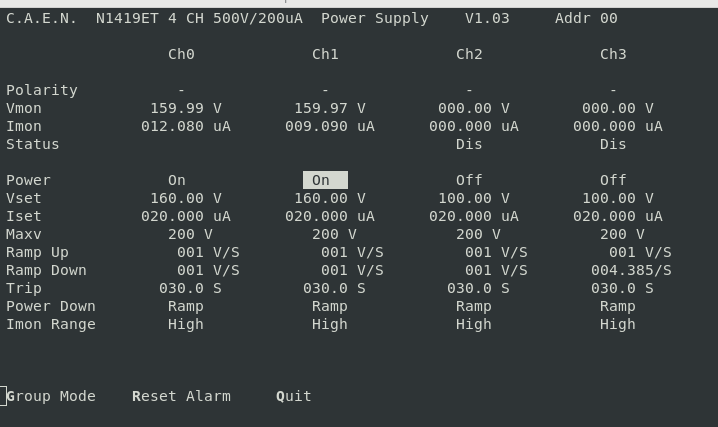Select the Quit command
Viewport: 718px width, 427px height.
coord(294,396)
